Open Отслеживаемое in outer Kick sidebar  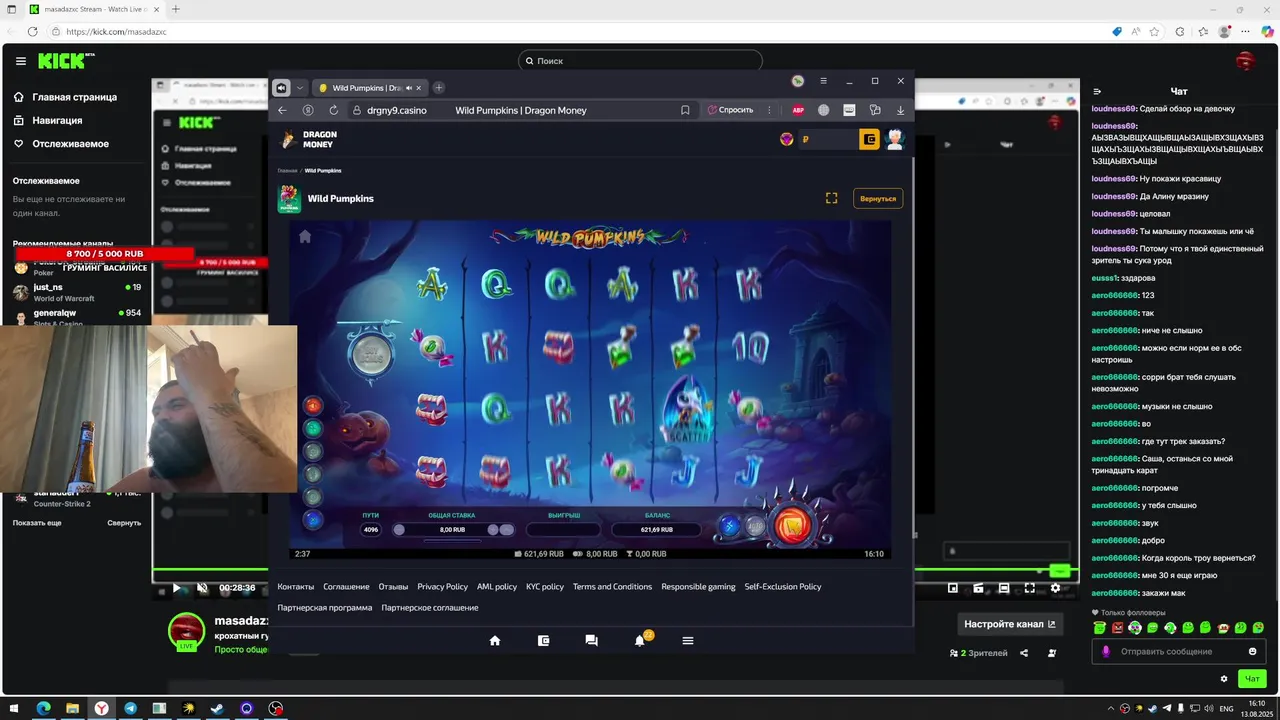(61, 144)
